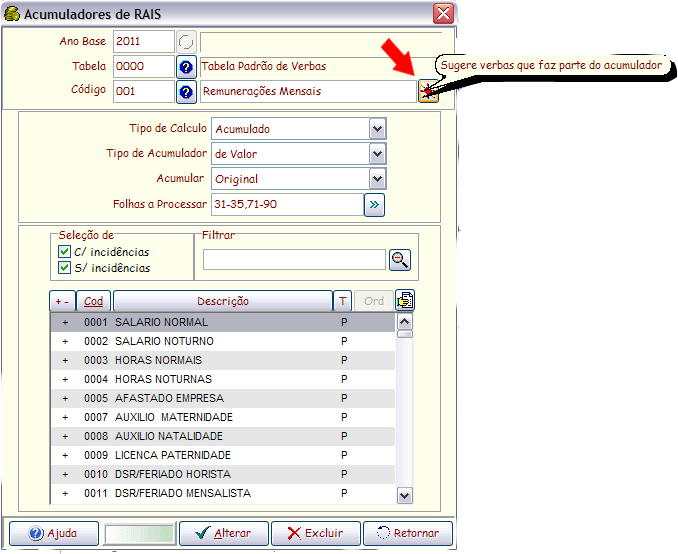
Task: Click the Descrição column header
Action: [223, 301]
